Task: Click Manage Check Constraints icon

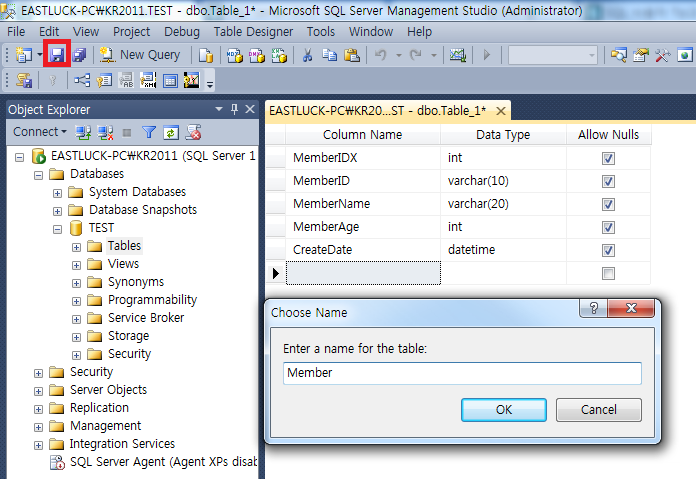Action: pos(170,80)
